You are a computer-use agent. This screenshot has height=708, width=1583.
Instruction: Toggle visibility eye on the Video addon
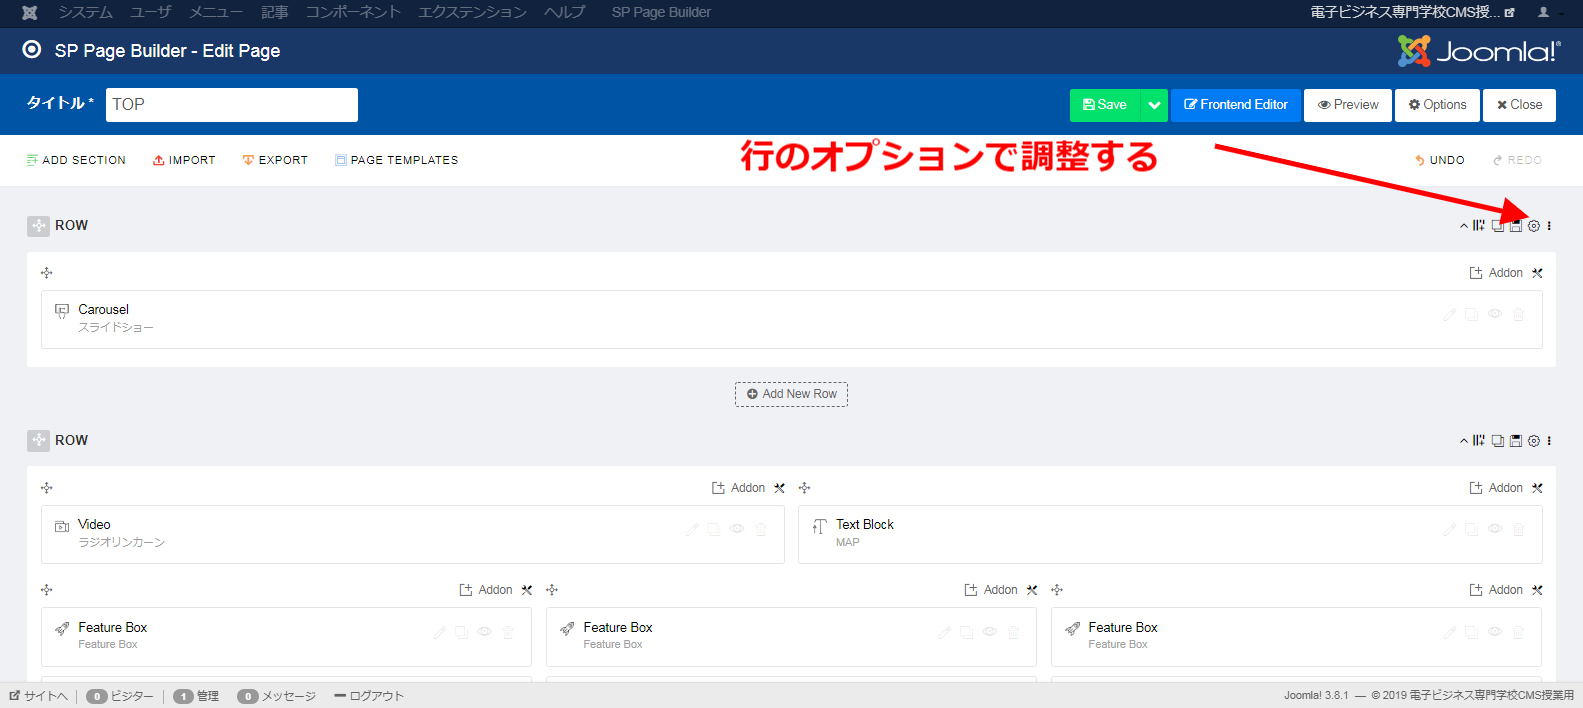click(737, 530)
